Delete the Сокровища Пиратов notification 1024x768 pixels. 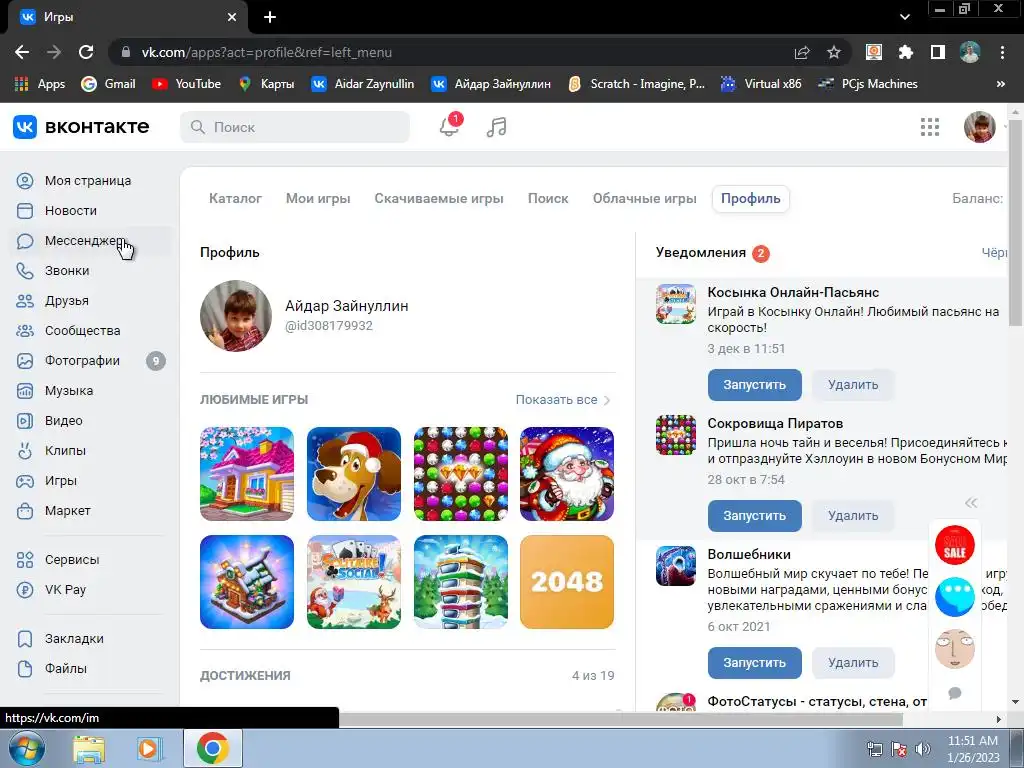(853, 516)
